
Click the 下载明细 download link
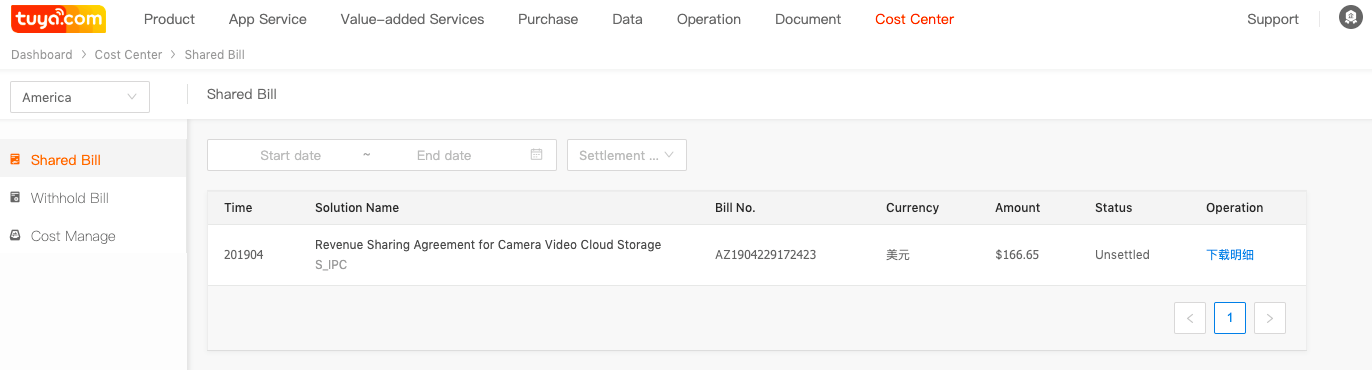(x=1230, y=255)
